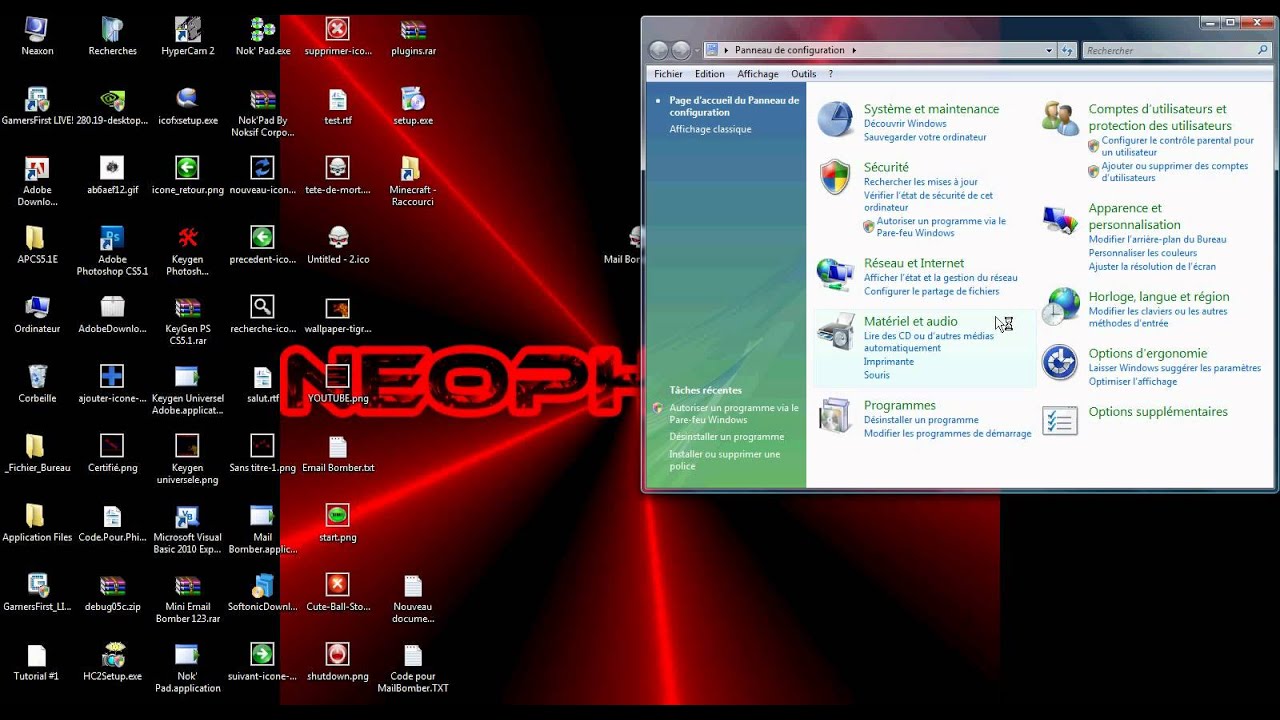Open the Affichage menu

758,74
